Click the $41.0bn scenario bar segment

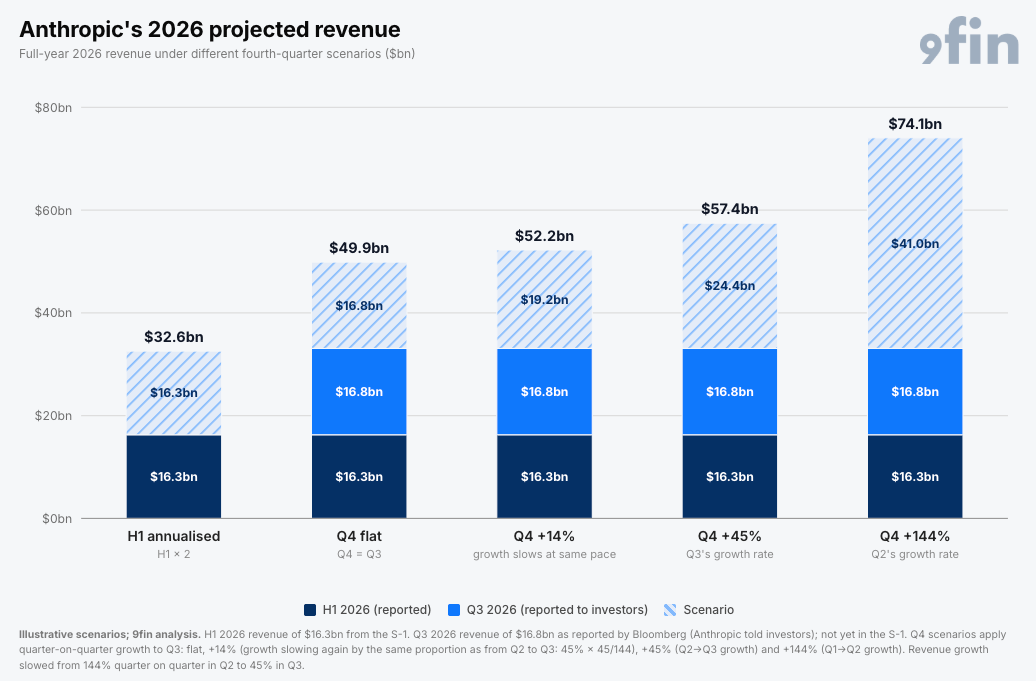coord(915,244)
